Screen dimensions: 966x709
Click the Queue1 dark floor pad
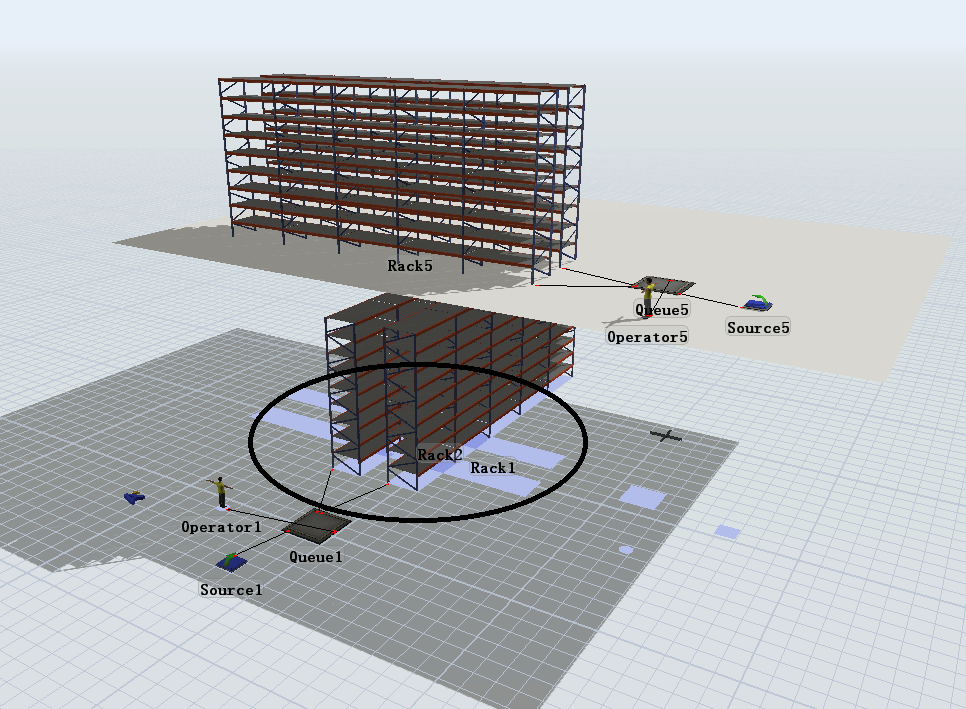pos(317,523)
